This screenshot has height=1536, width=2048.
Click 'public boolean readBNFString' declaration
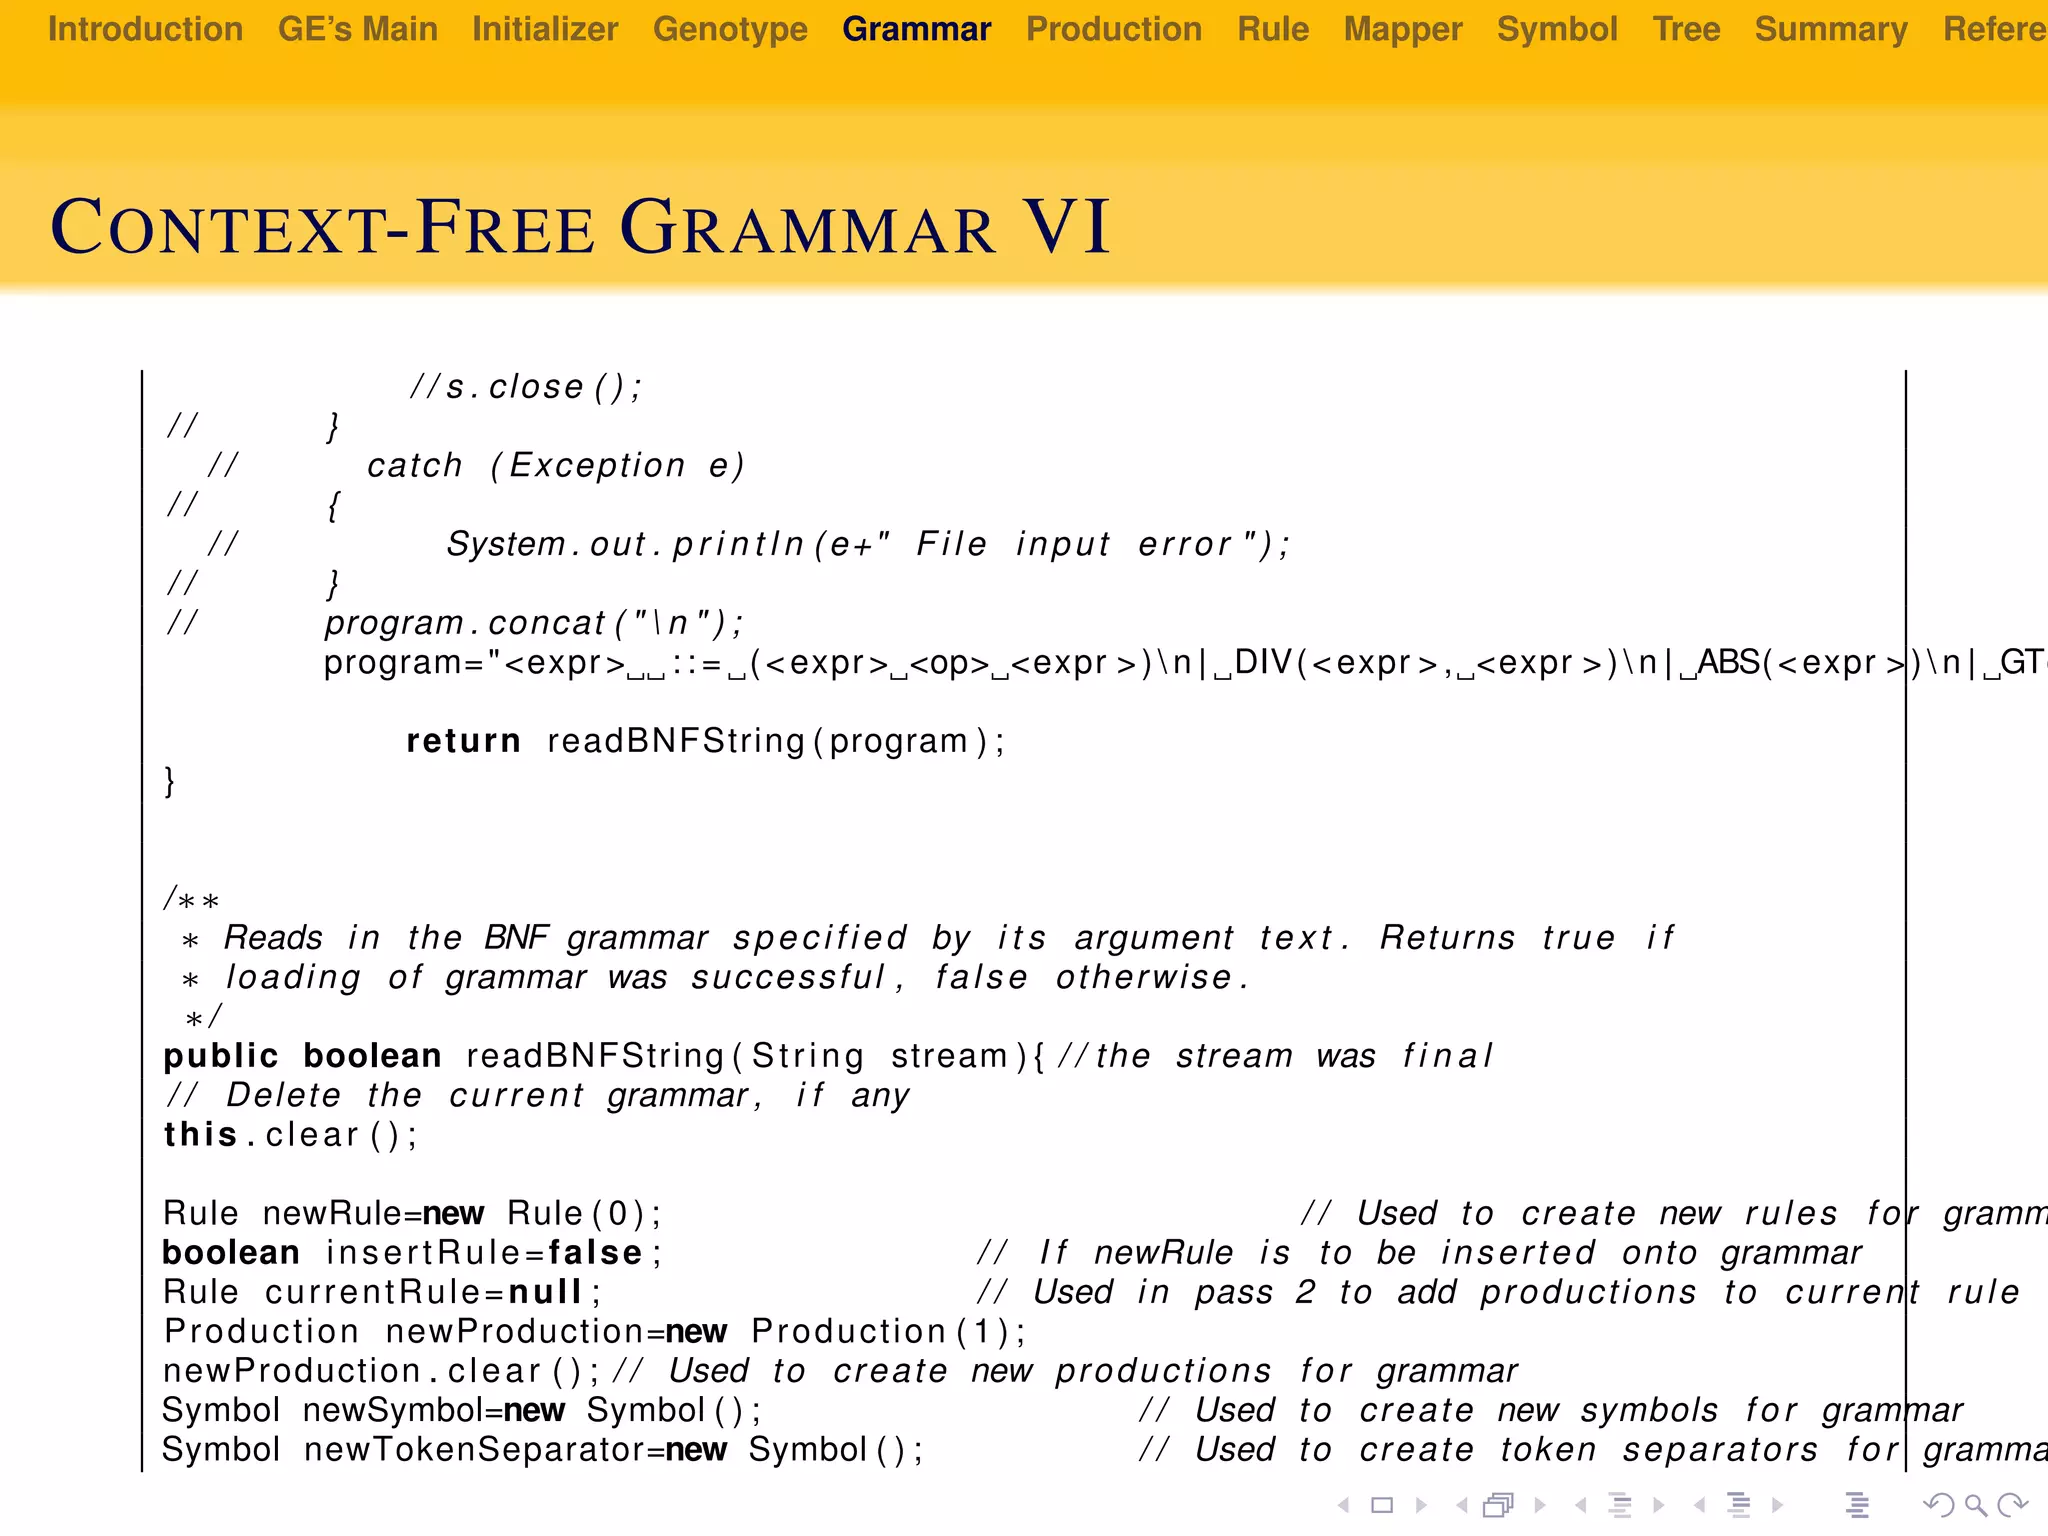tap(828, 1056)
